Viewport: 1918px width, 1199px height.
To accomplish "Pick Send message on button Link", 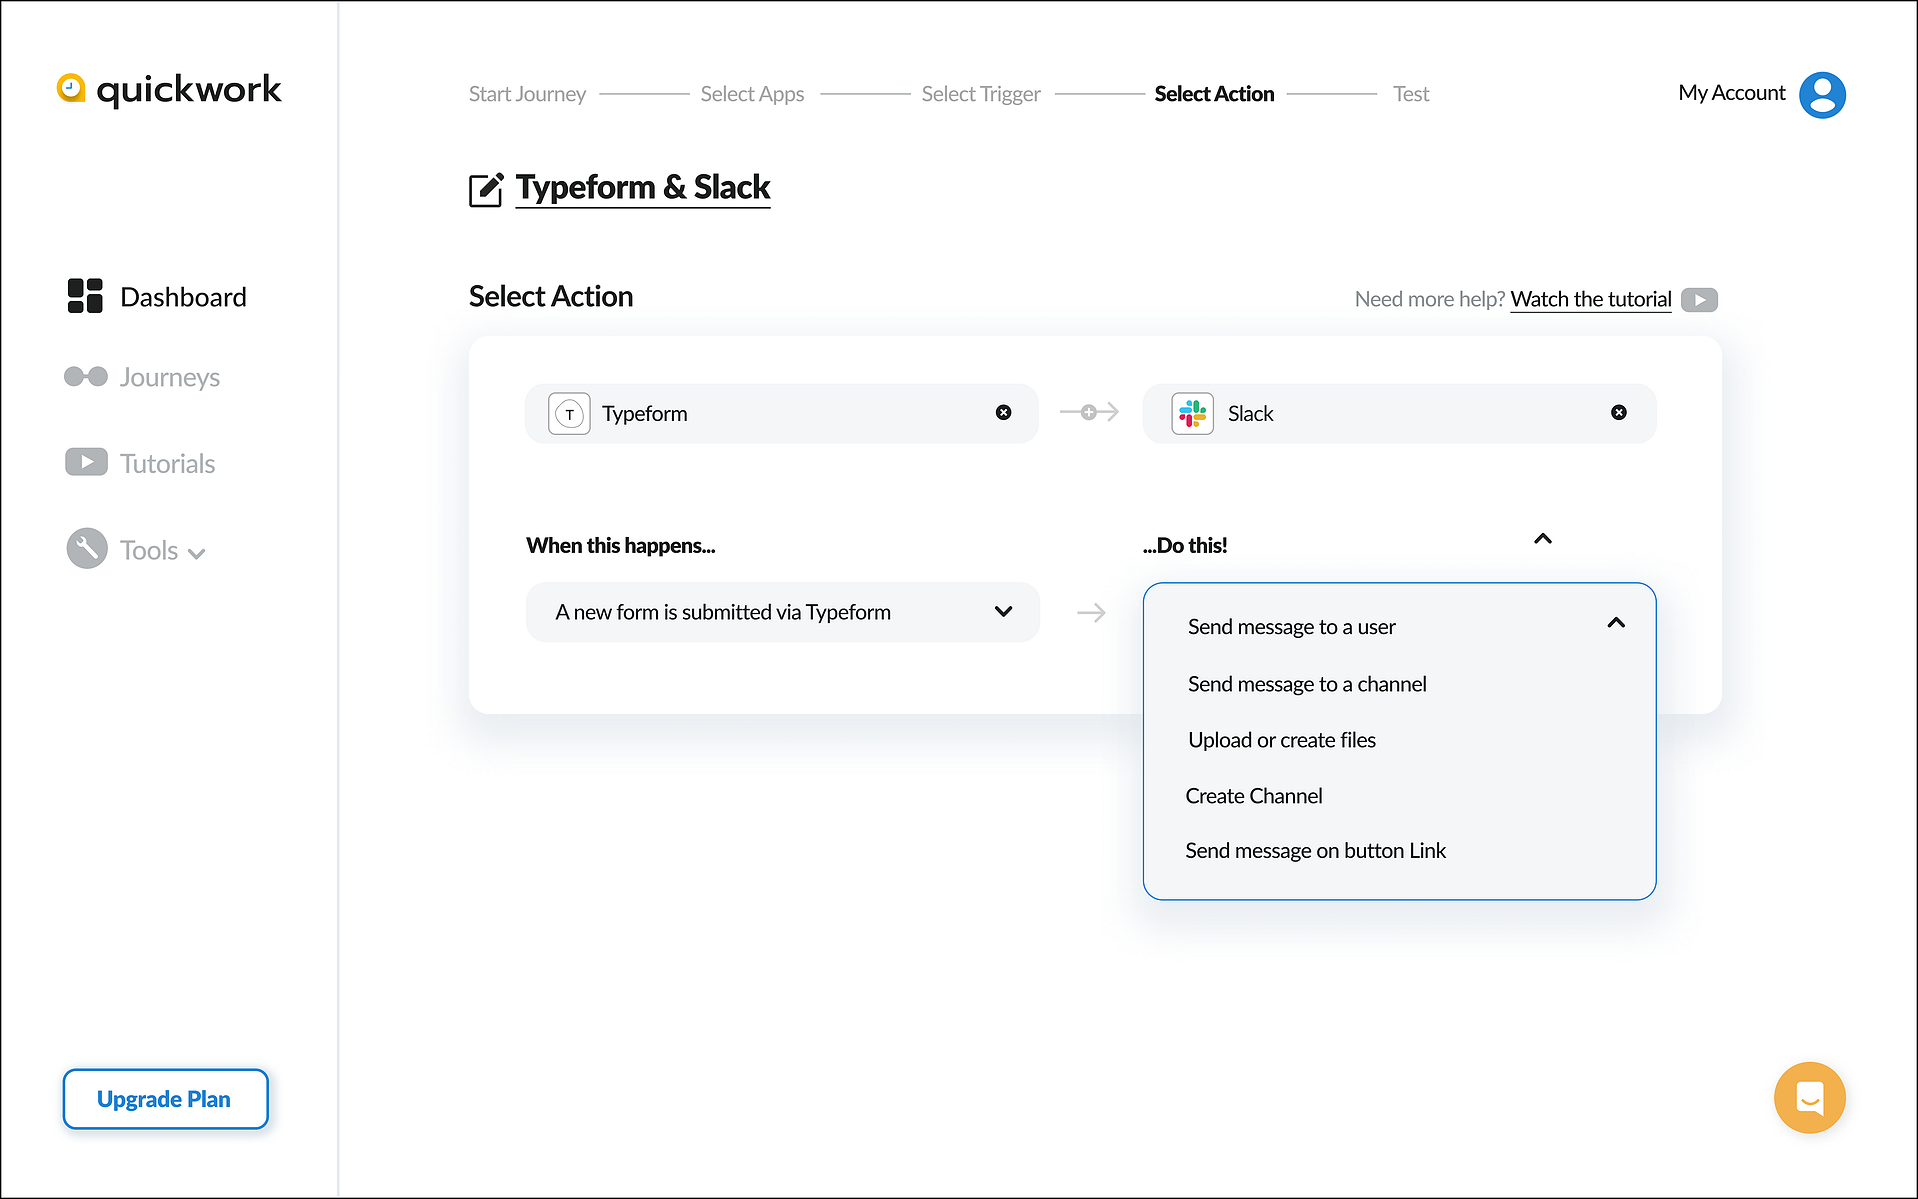I will (1315, 851).
